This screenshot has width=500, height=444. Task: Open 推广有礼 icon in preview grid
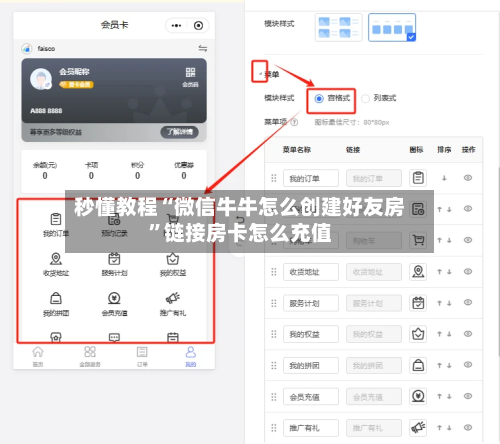[x=173, y=298]
